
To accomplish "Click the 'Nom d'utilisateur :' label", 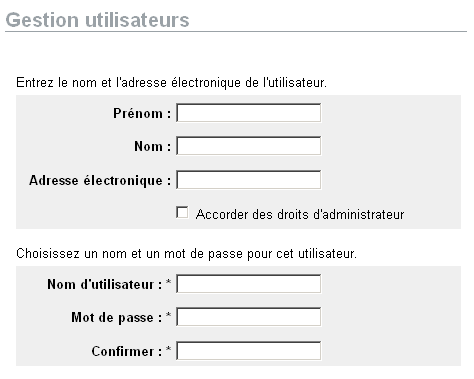I will (x=105, y=284).
